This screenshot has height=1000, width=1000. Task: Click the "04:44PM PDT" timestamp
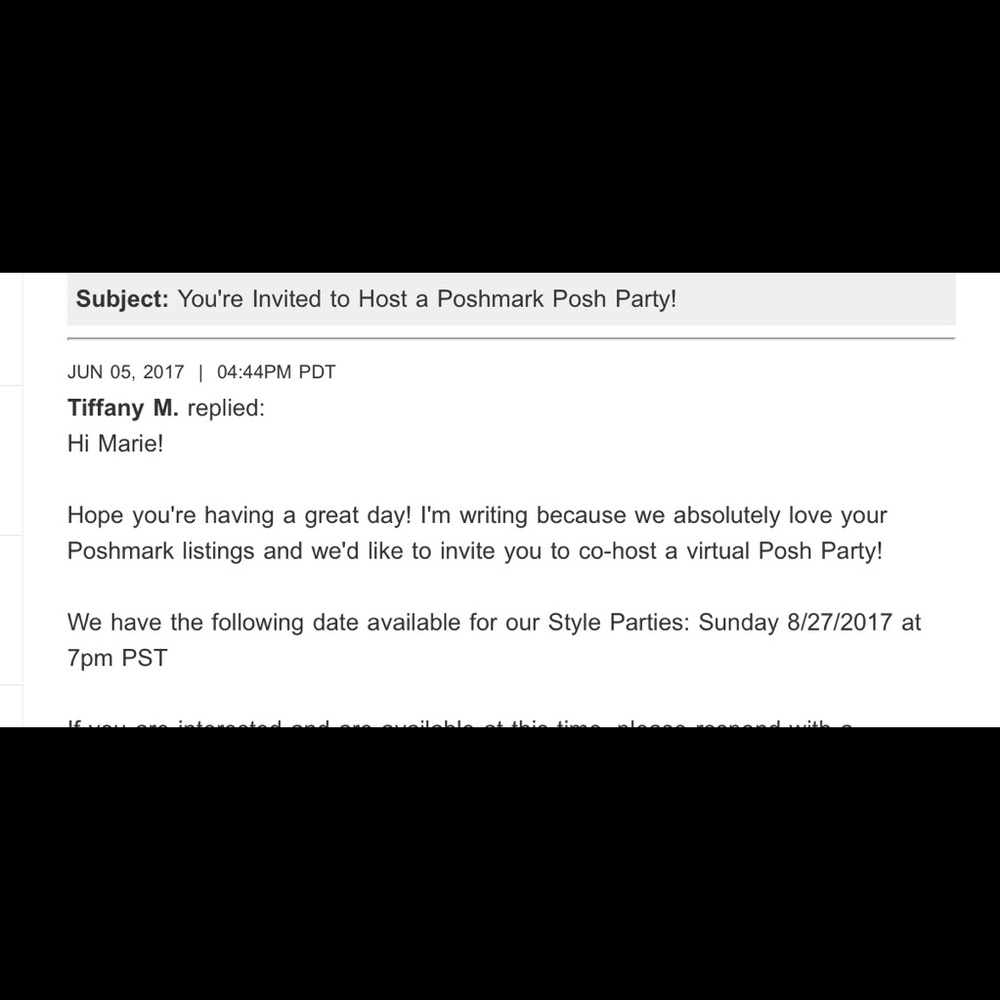(276, 372)
